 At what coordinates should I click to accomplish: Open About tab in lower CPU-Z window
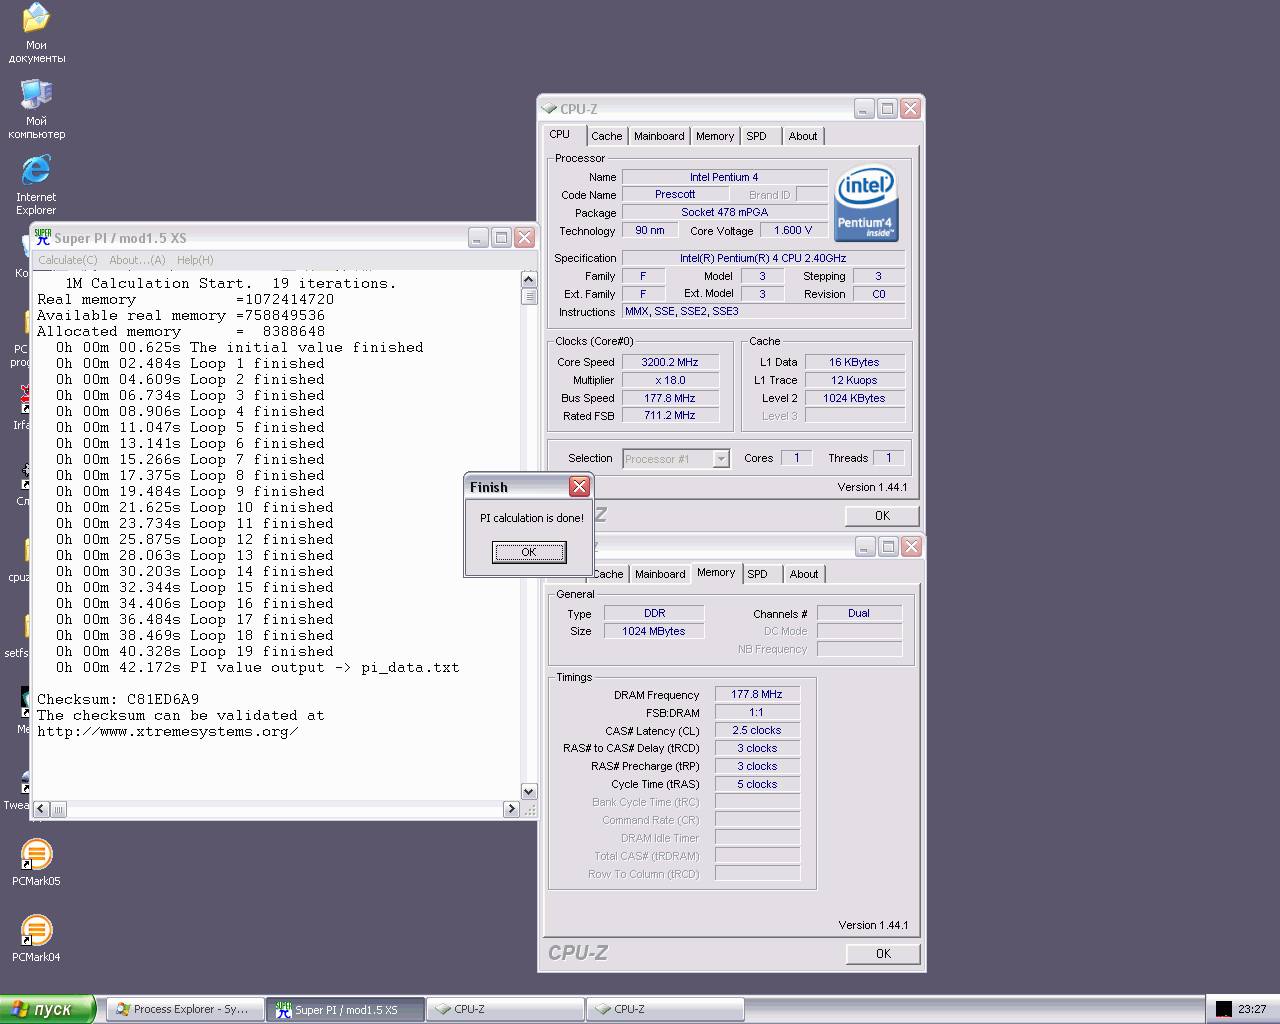804,574
